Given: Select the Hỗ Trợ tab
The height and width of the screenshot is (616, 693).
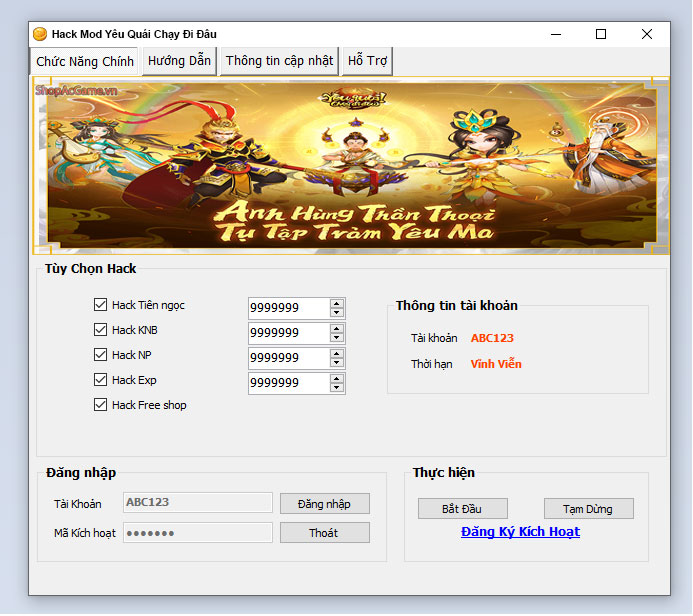Looking at the screenshot, I should (x=367, y=61).
